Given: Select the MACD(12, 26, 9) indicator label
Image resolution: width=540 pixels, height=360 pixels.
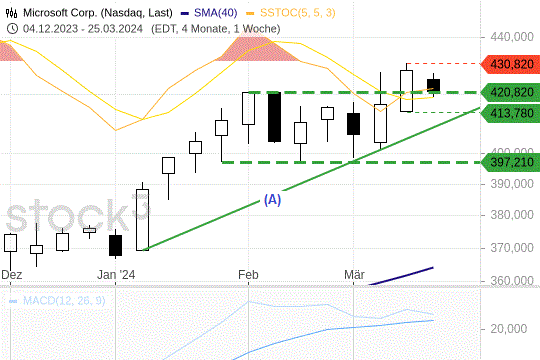Looking at the screenshot, I should click(x=64, y=301).
